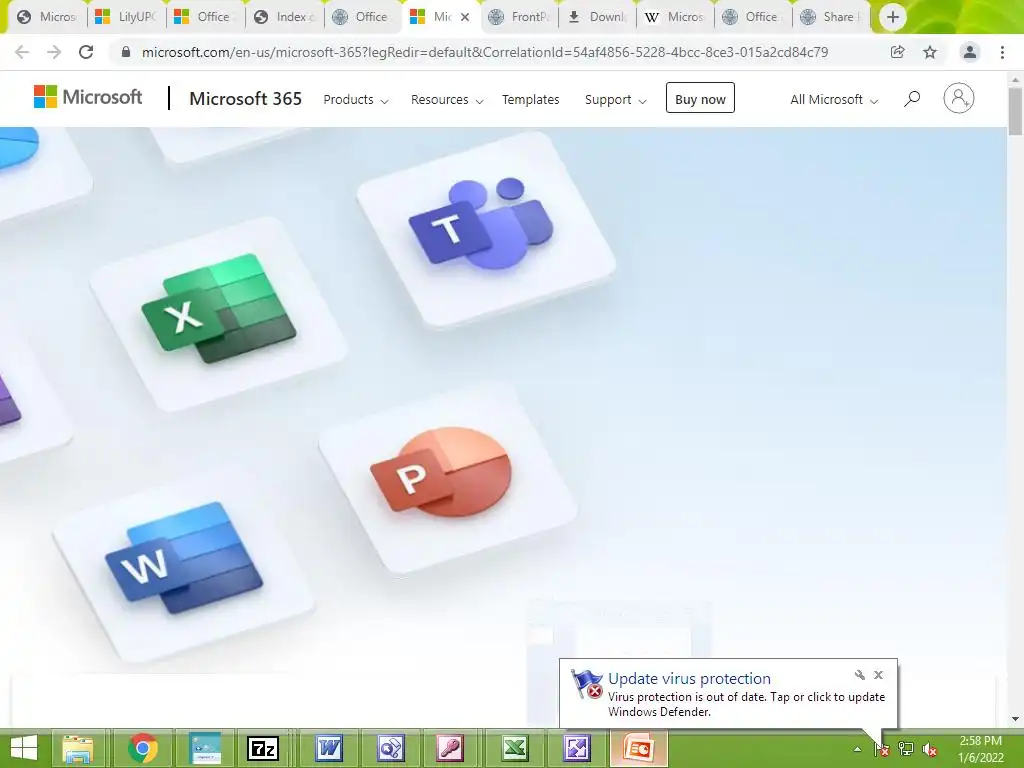The height and width of the screenshot is (768, 1024).
Task: Open Word from the taskbar
Action: pyautogui.click(x=328, y=748)
